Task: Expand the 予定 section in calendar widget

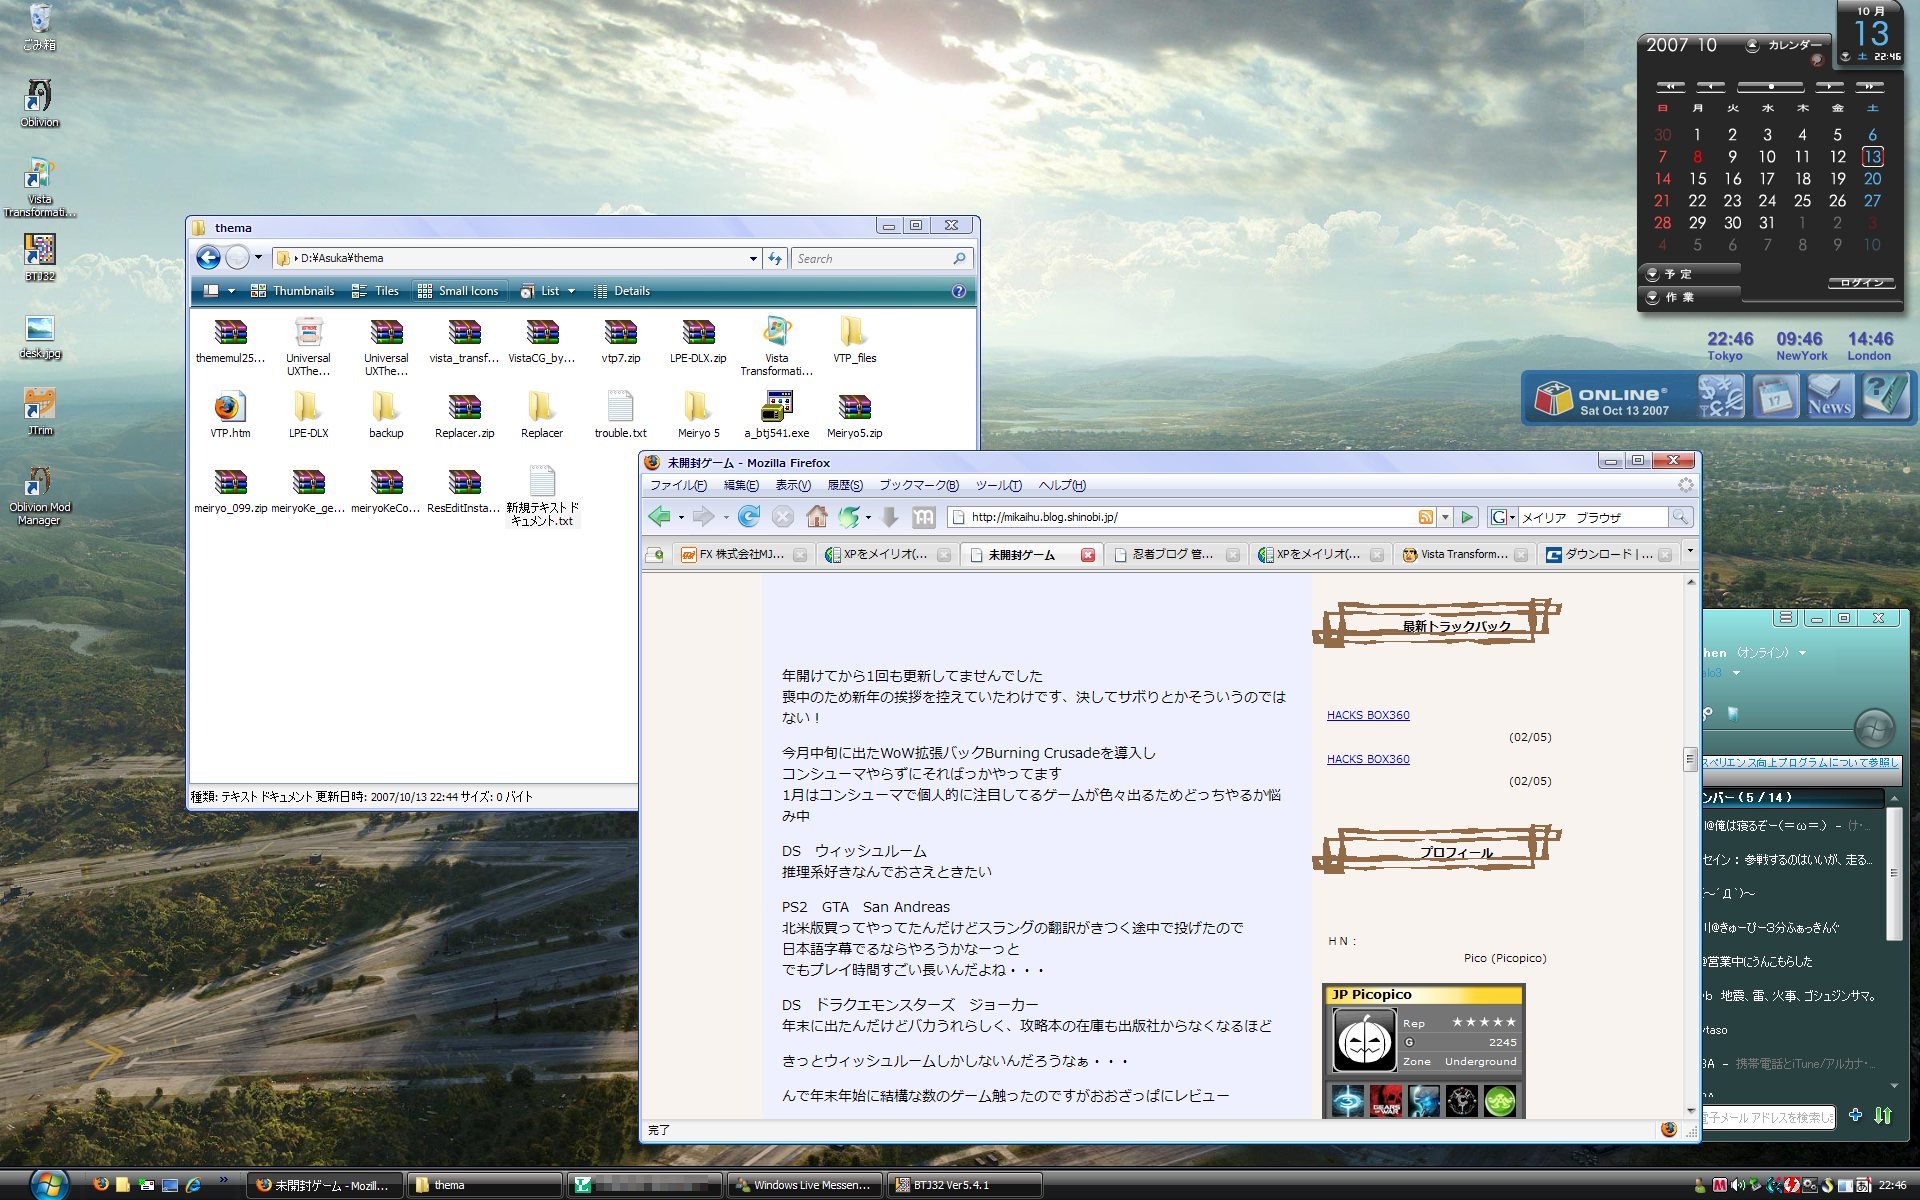Action: tap(1654, 274)
